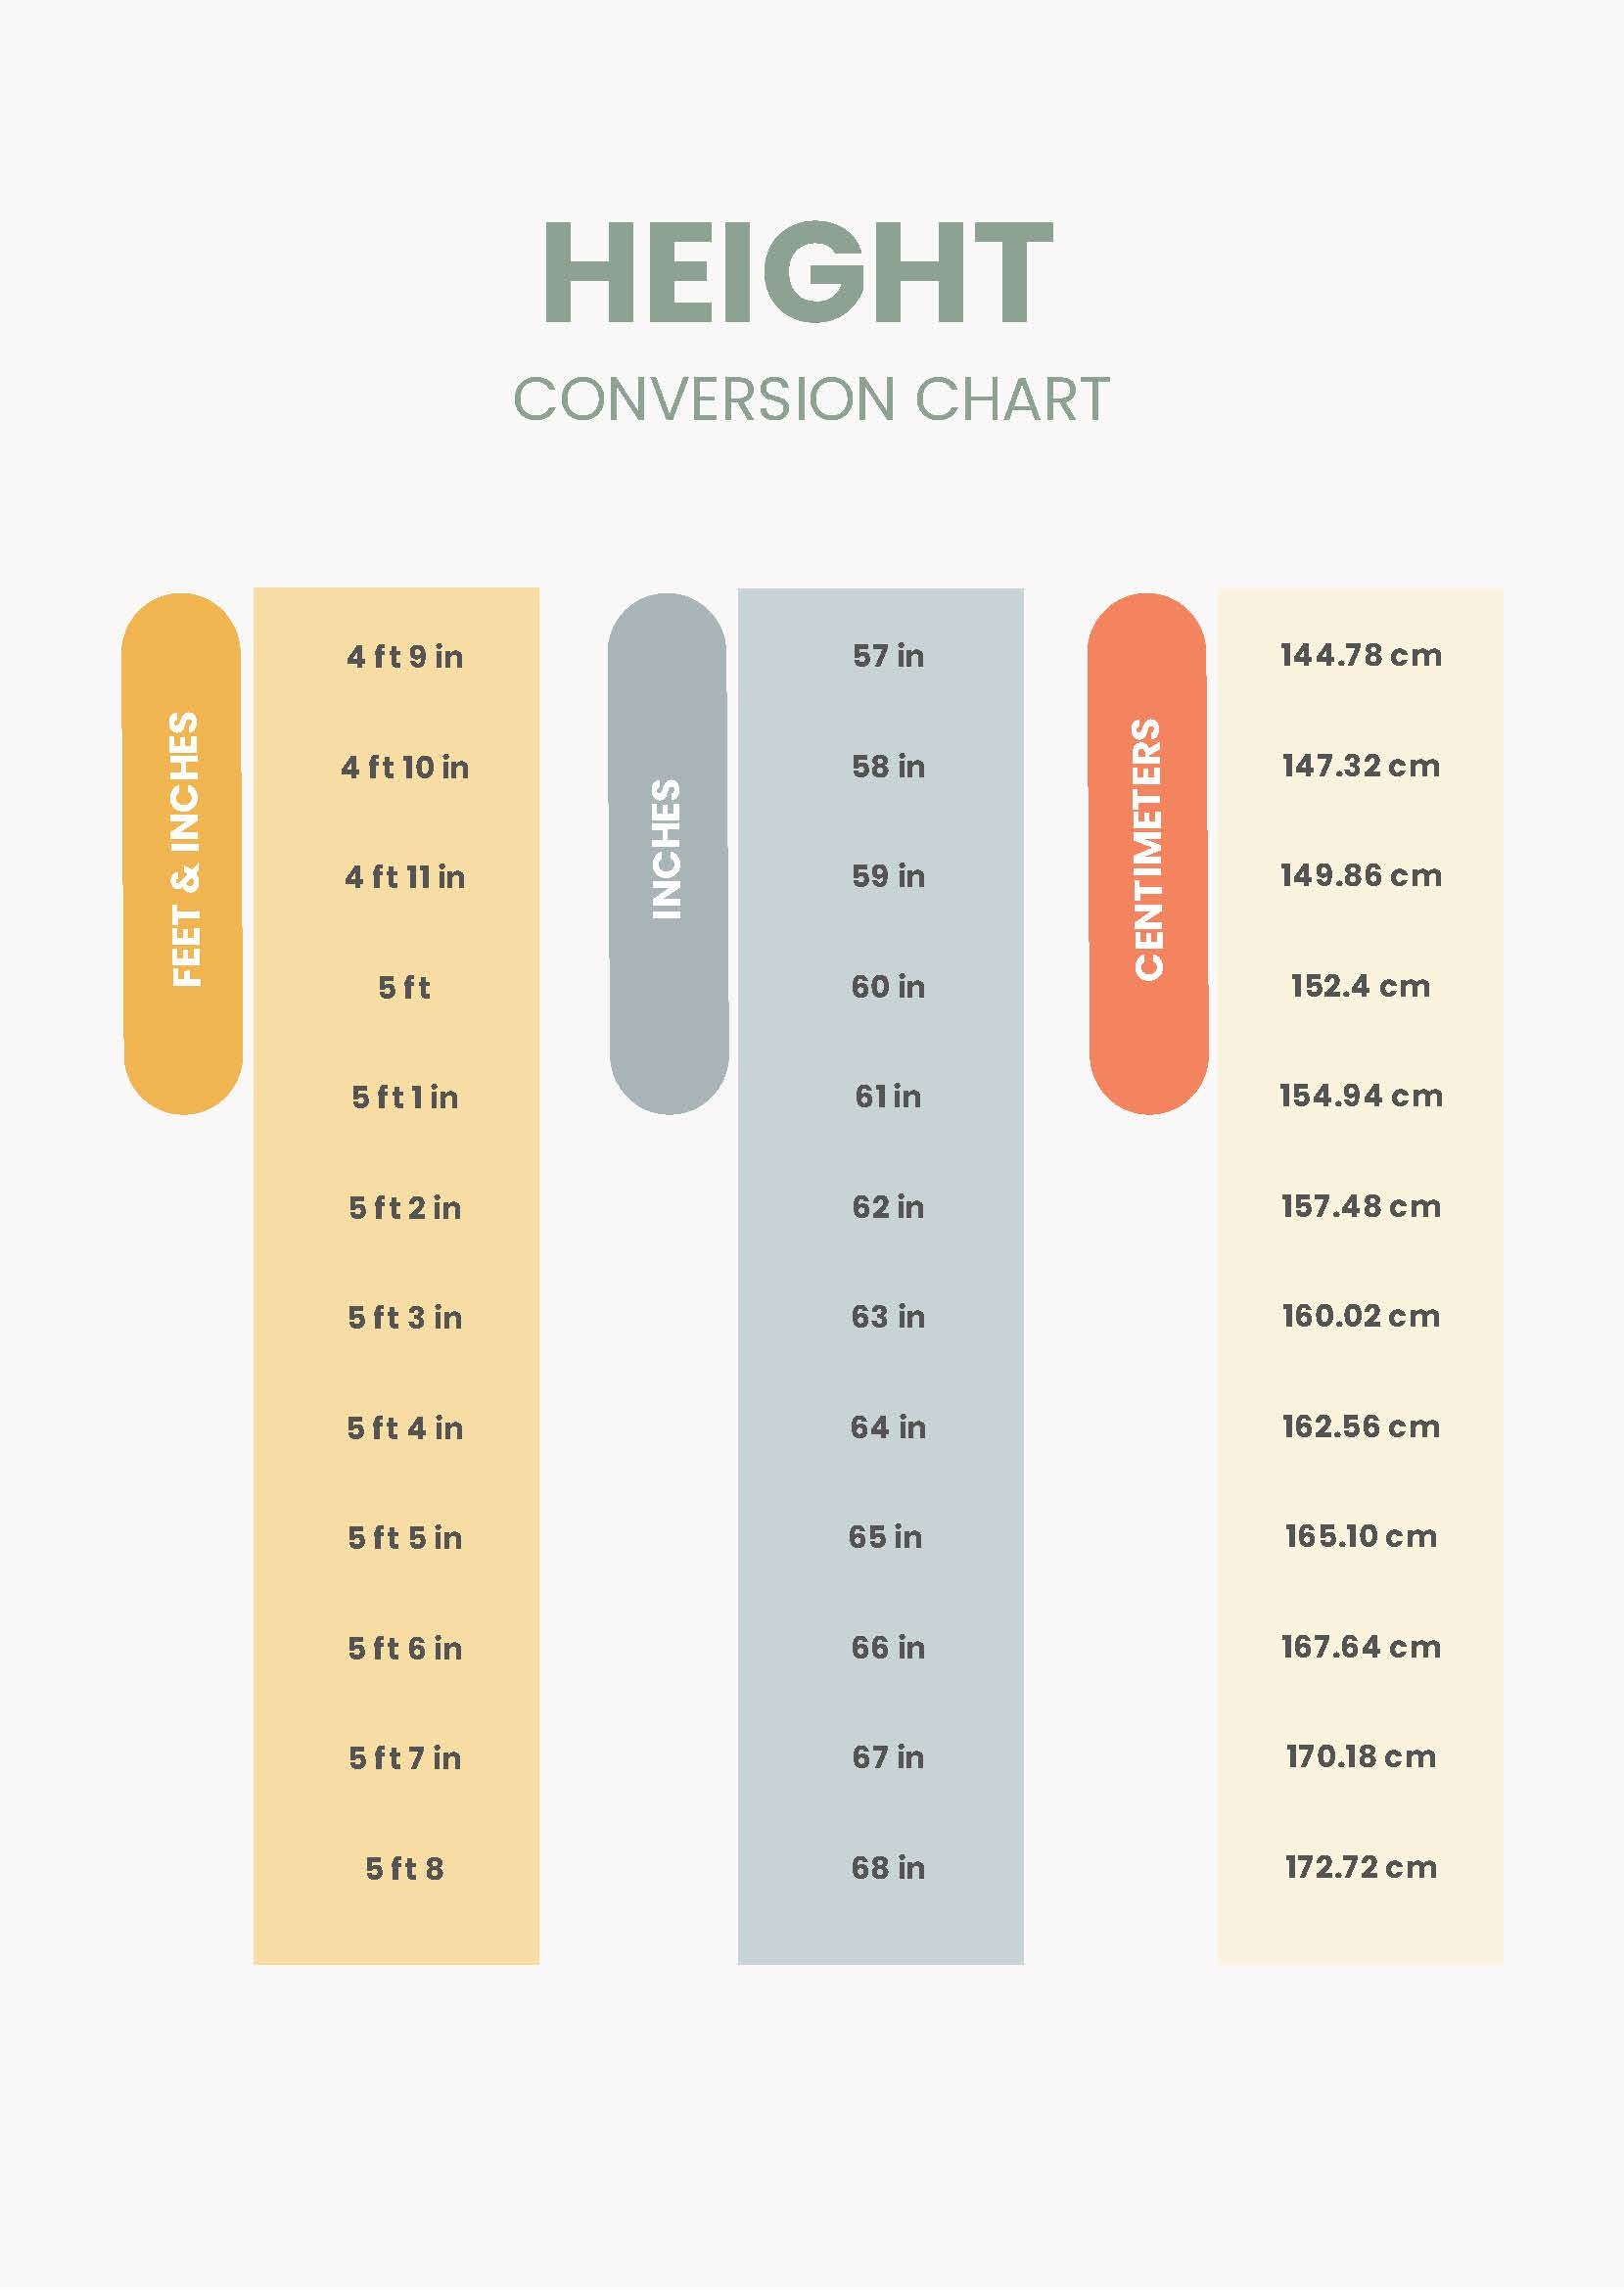
Task: Click the 5 ft 6 in value
Action: click(405, 1648)
